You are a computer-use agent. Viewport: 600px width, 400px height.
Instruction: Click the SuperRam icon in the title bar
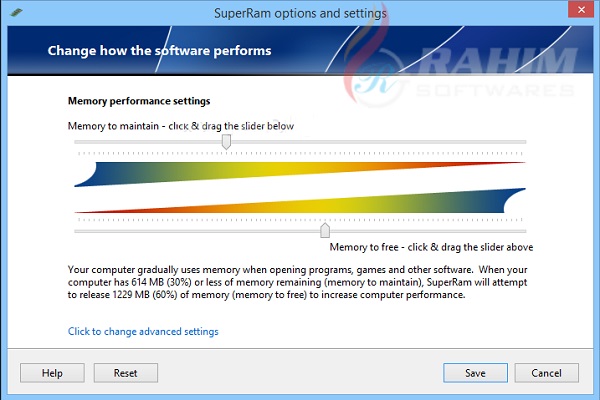(15, 12)
